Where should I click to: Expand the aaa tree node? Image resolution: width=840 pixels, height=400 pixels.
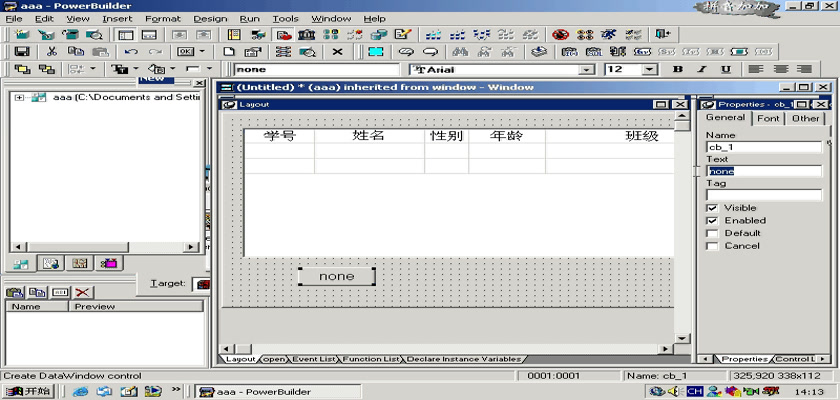point(19,97)
